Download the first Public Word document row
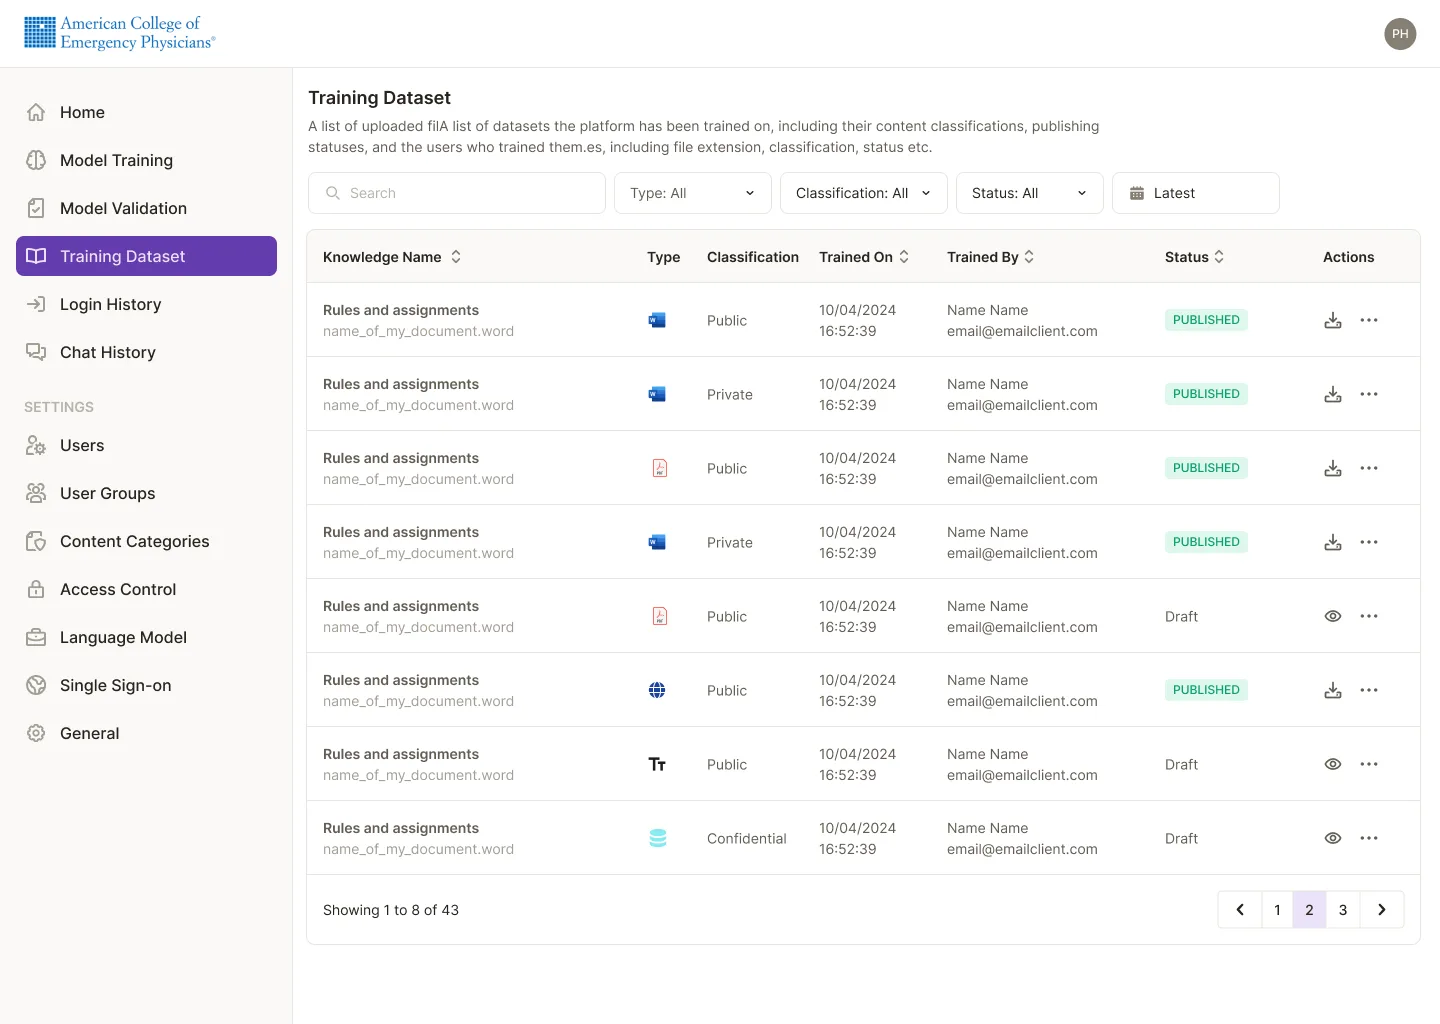 point(1333,320)
